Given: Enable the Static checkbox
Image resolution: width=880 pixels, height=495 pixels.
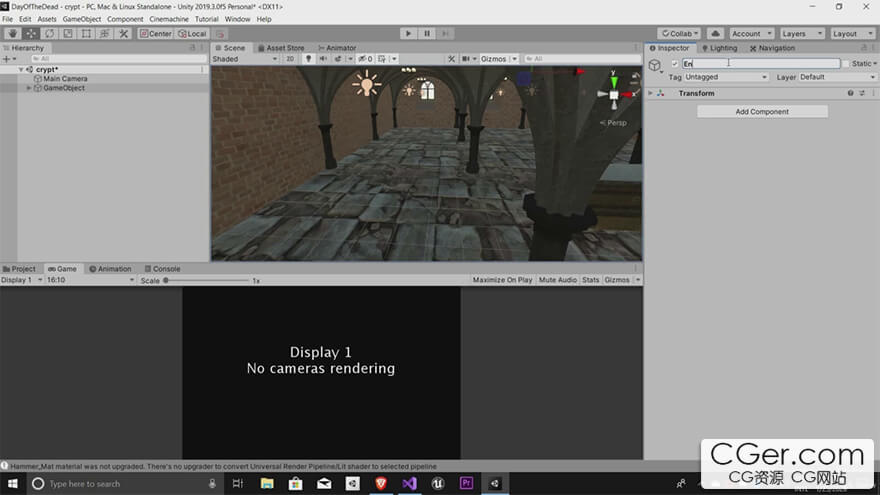Looking at the screenshot, I should tap(845, 64).
